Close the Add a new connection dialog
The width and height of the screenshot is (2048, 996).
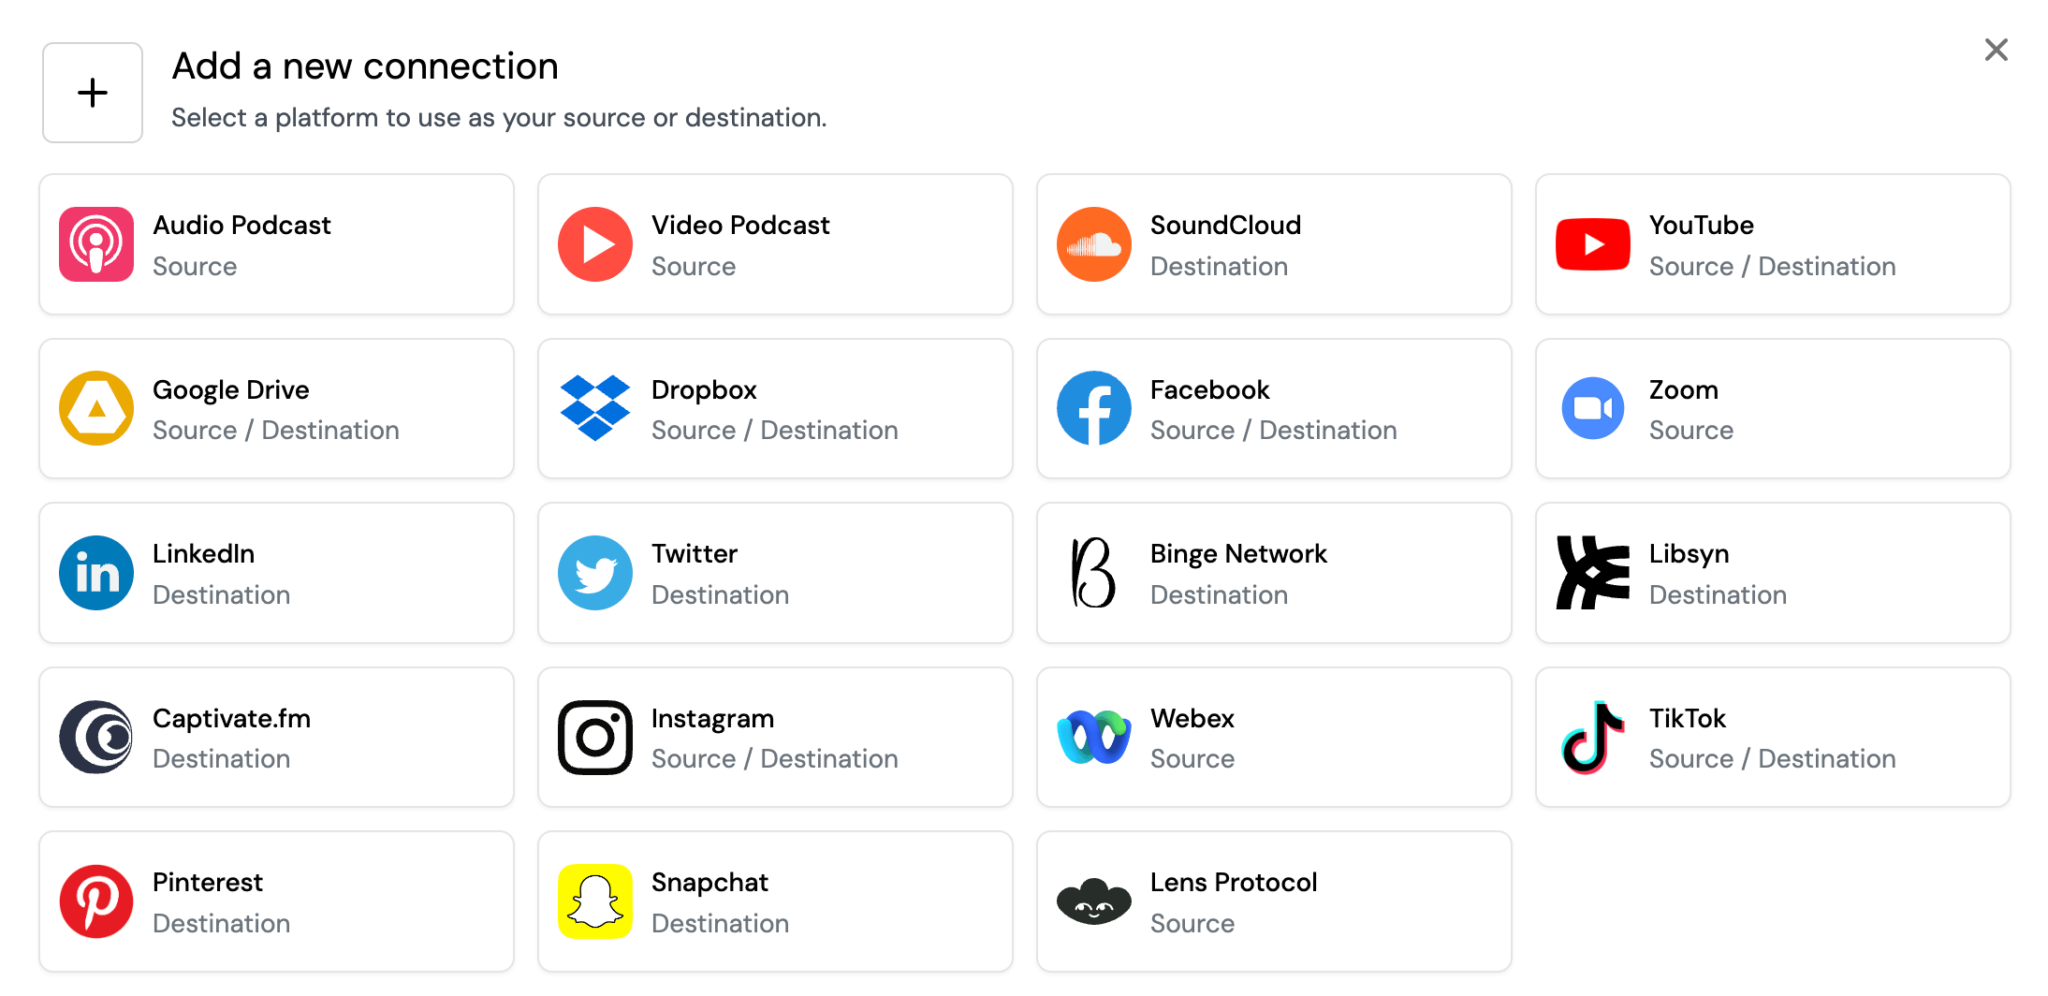point(1996,49)
